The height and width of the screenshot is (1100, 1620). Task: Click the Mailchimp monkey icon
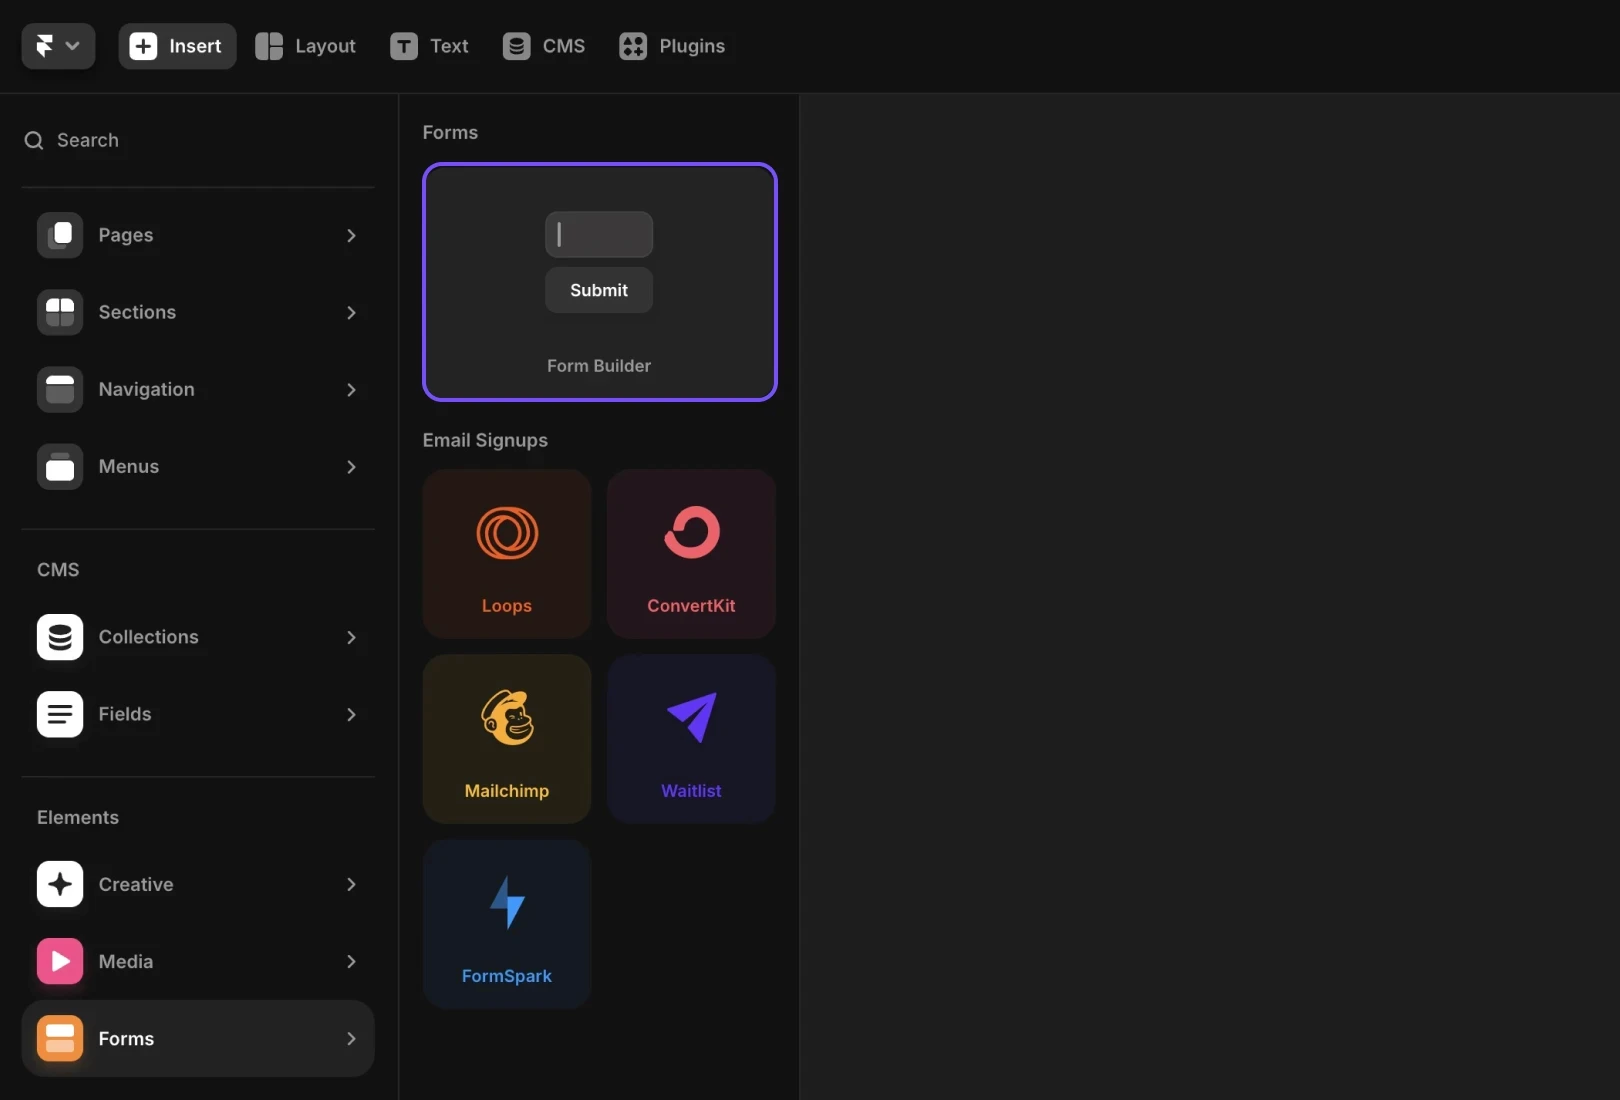tap(507, 717)
